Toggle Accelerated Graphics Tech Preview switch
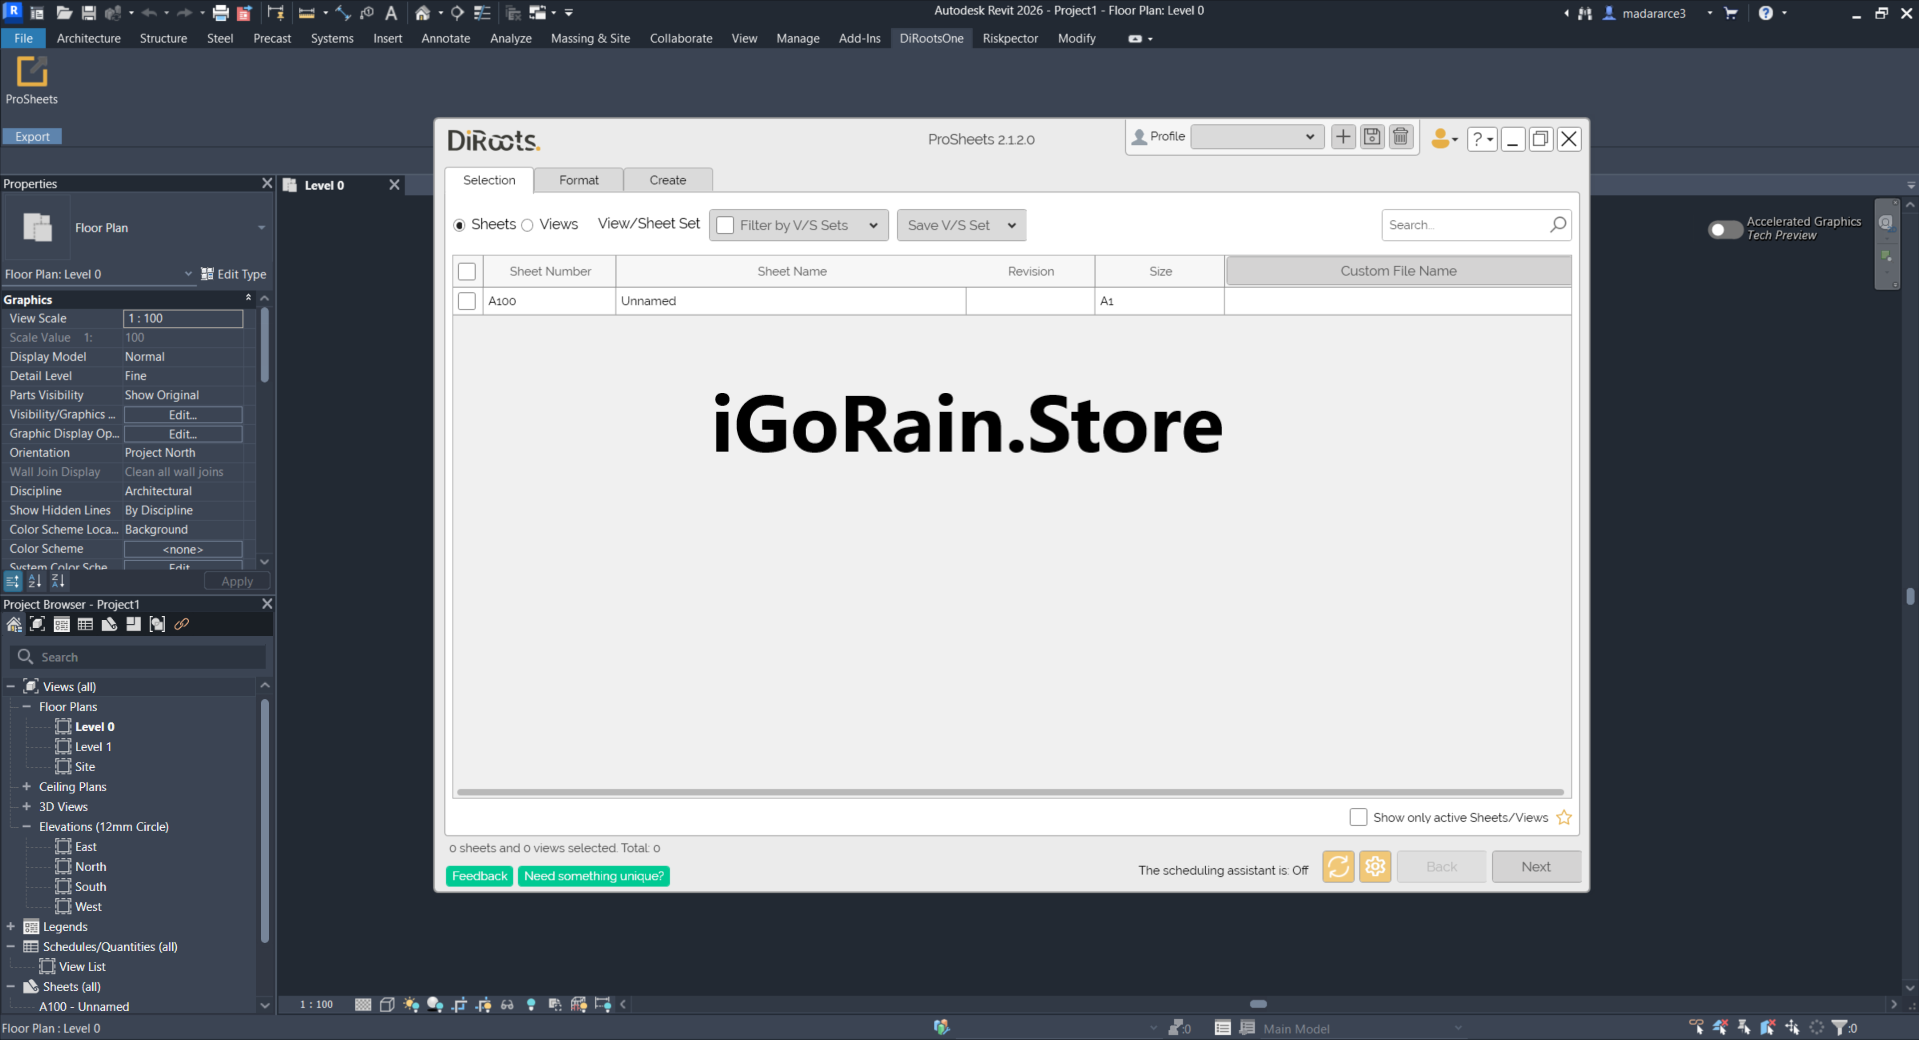This screenshot has height=1040, width=1920. pos(1725,230)
